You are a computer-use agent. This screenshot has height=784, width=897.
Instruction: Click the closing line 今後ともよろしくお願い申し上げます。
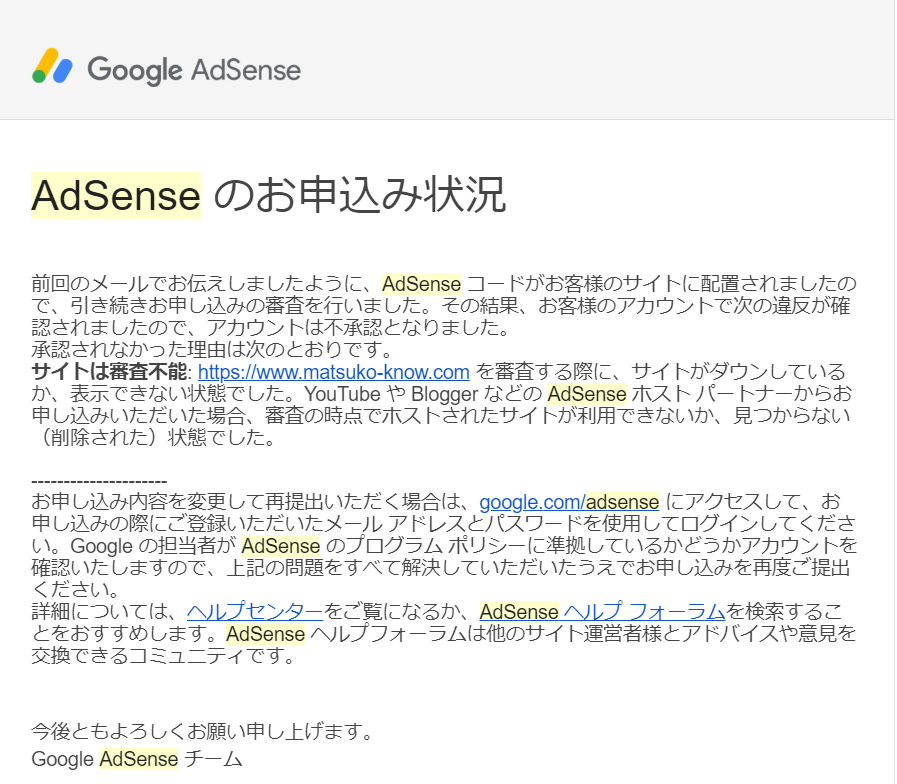click(x=203, y=731)
